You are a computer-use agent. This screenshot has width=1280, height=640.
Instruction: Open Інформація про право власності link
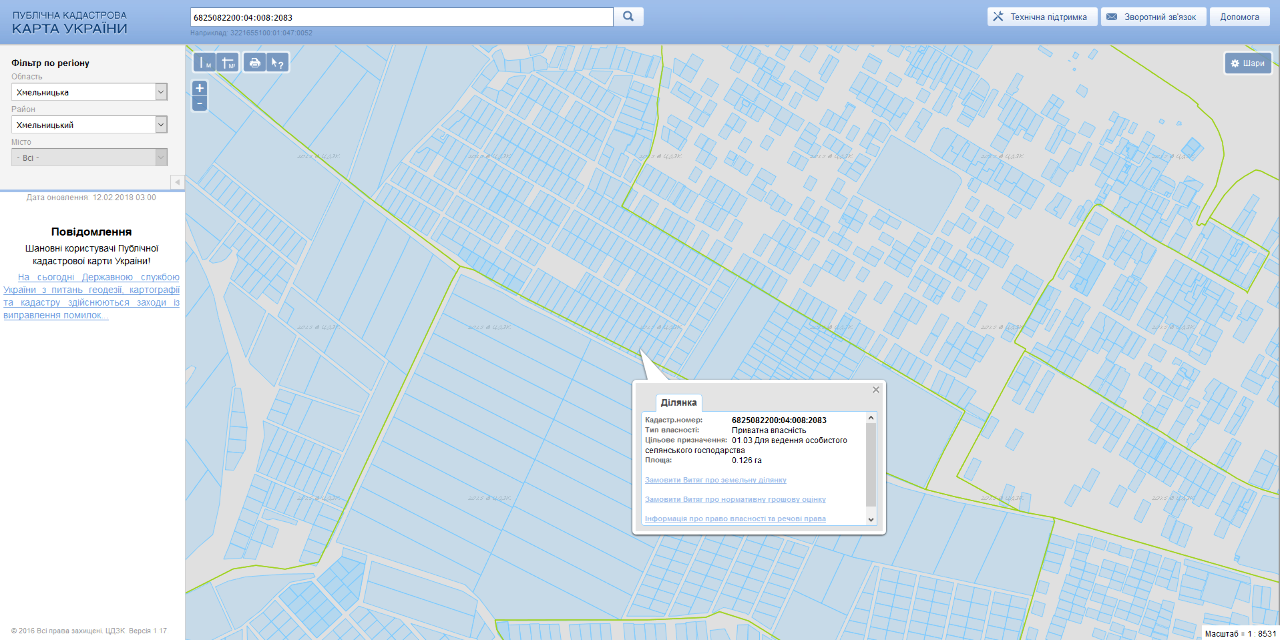(735, 519)
